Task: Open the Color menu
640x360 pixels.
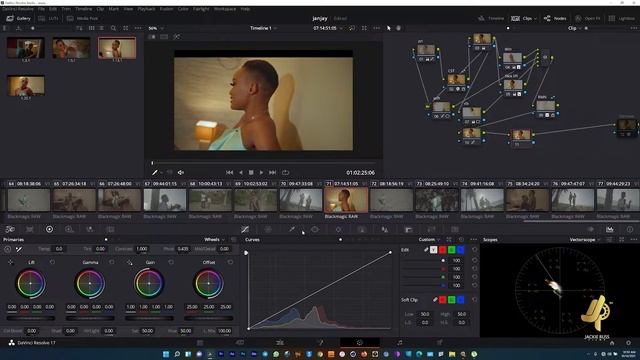Action: click(183, 9)
